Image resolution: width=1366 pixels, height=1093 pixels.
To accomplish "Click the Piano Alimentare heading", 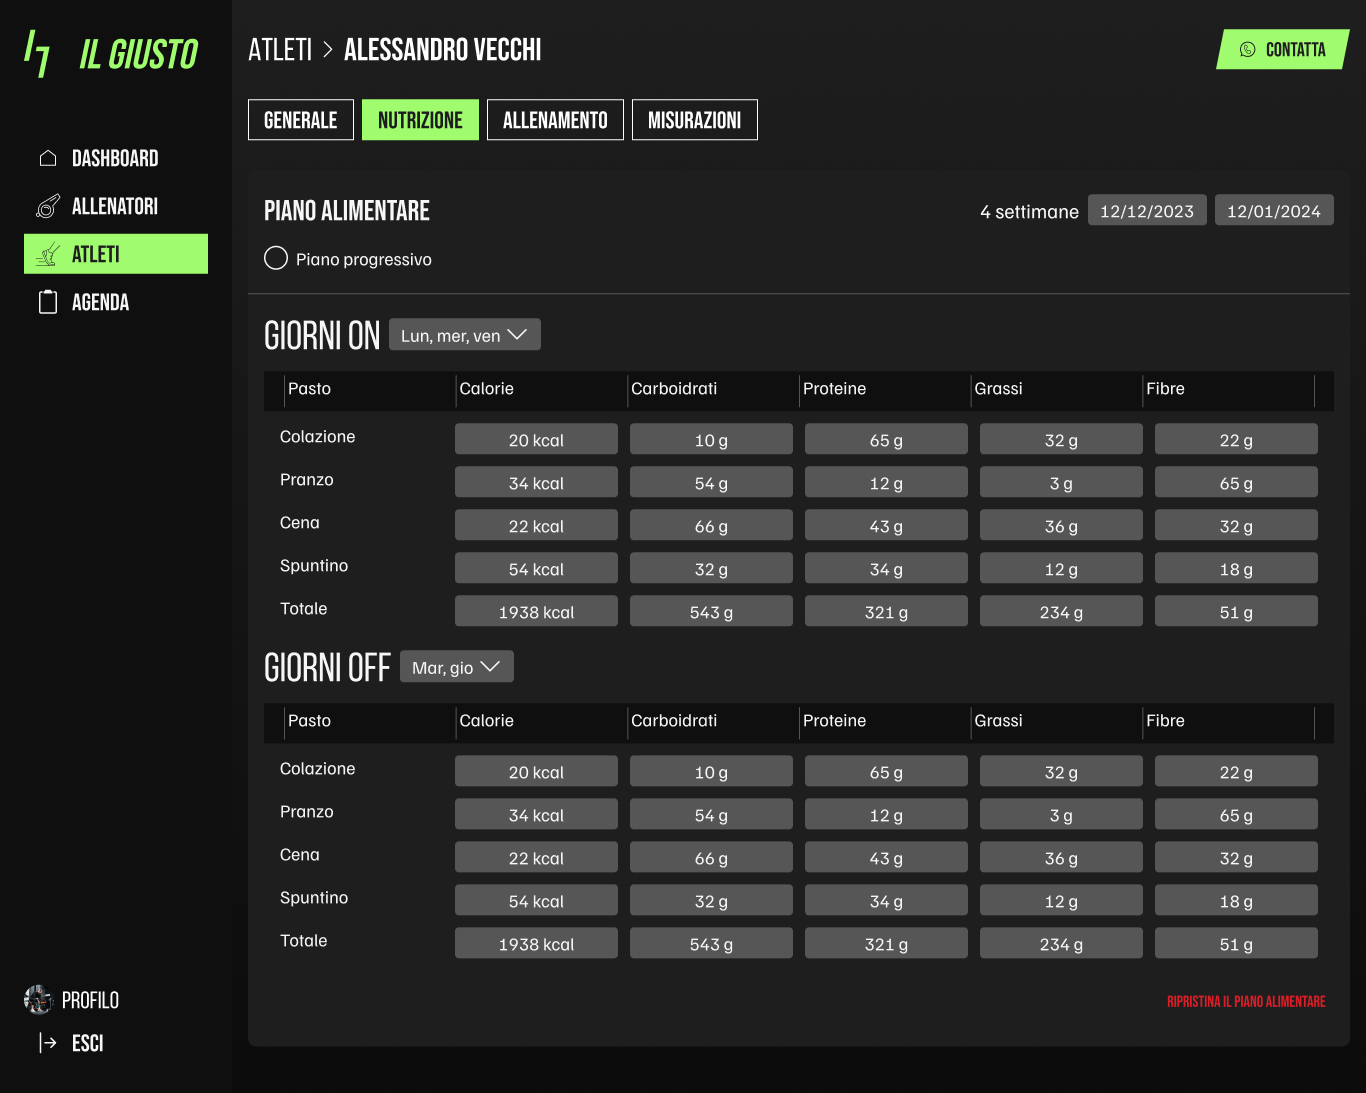I will [347, 210].
